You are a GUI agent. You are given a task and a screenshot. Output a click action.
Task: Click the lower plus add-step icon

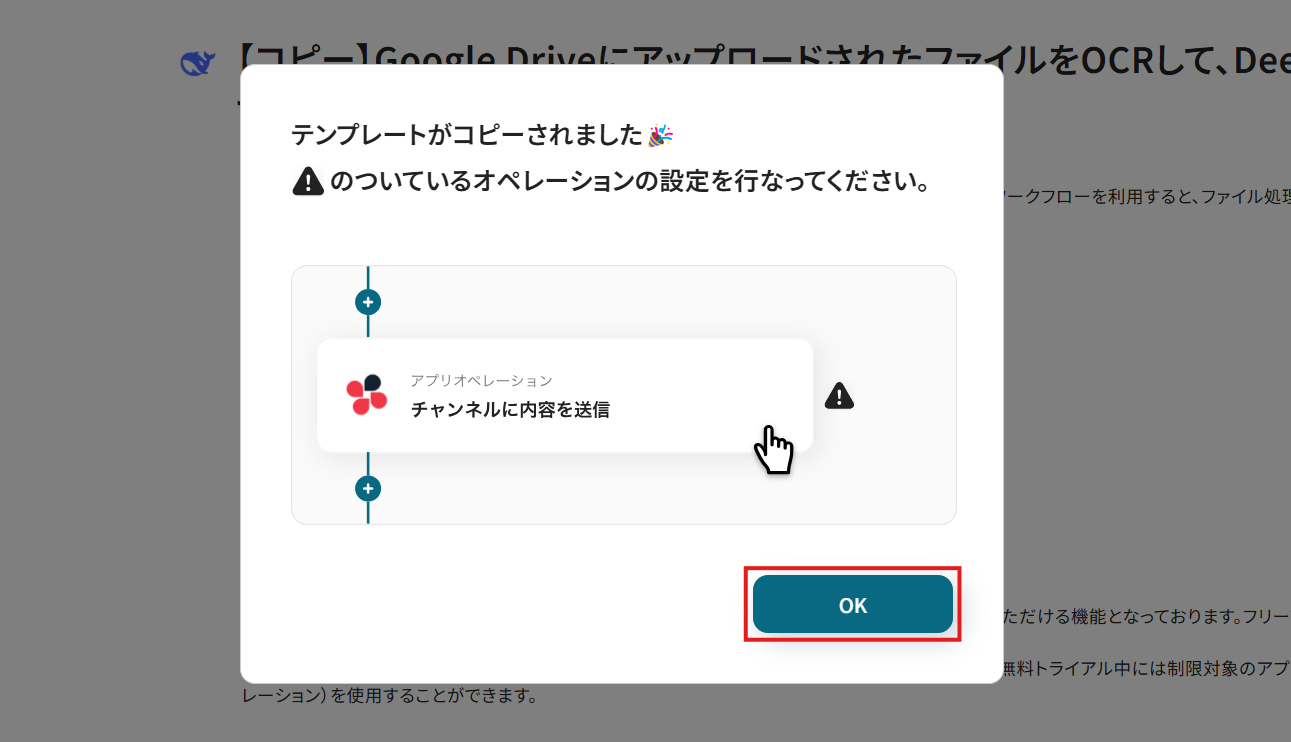(368, 488)
